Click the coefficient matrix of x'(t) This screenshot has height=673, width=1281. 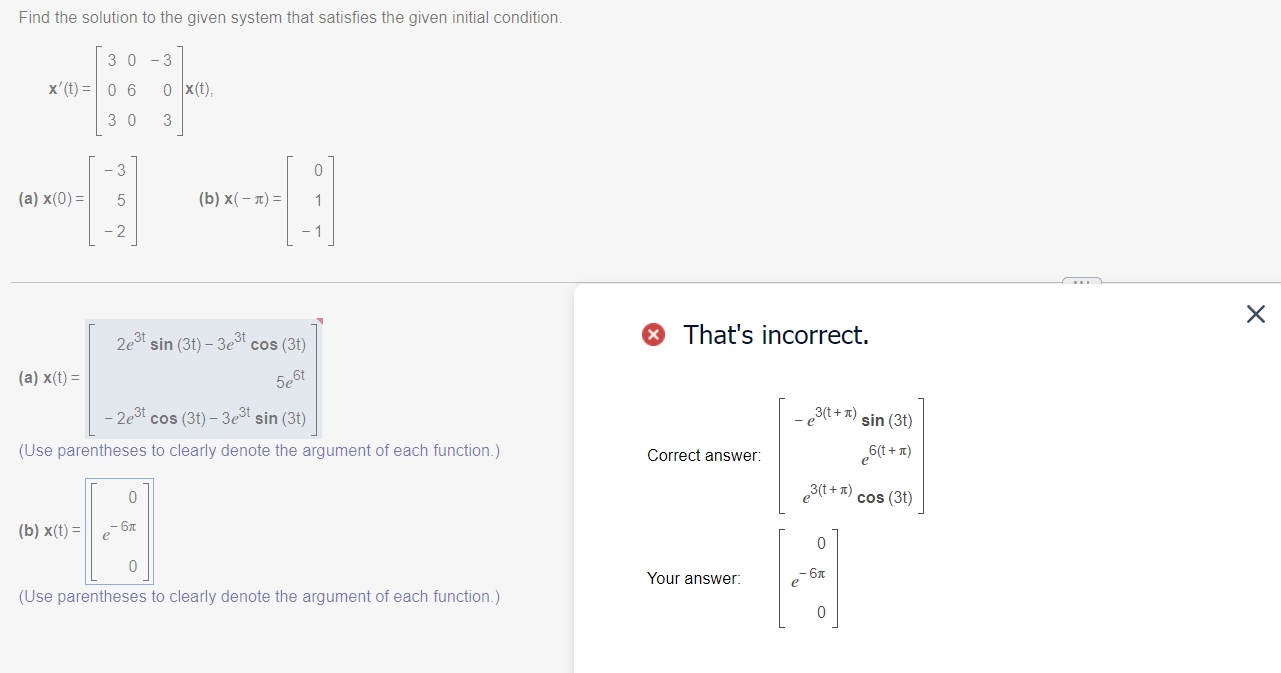140,91
